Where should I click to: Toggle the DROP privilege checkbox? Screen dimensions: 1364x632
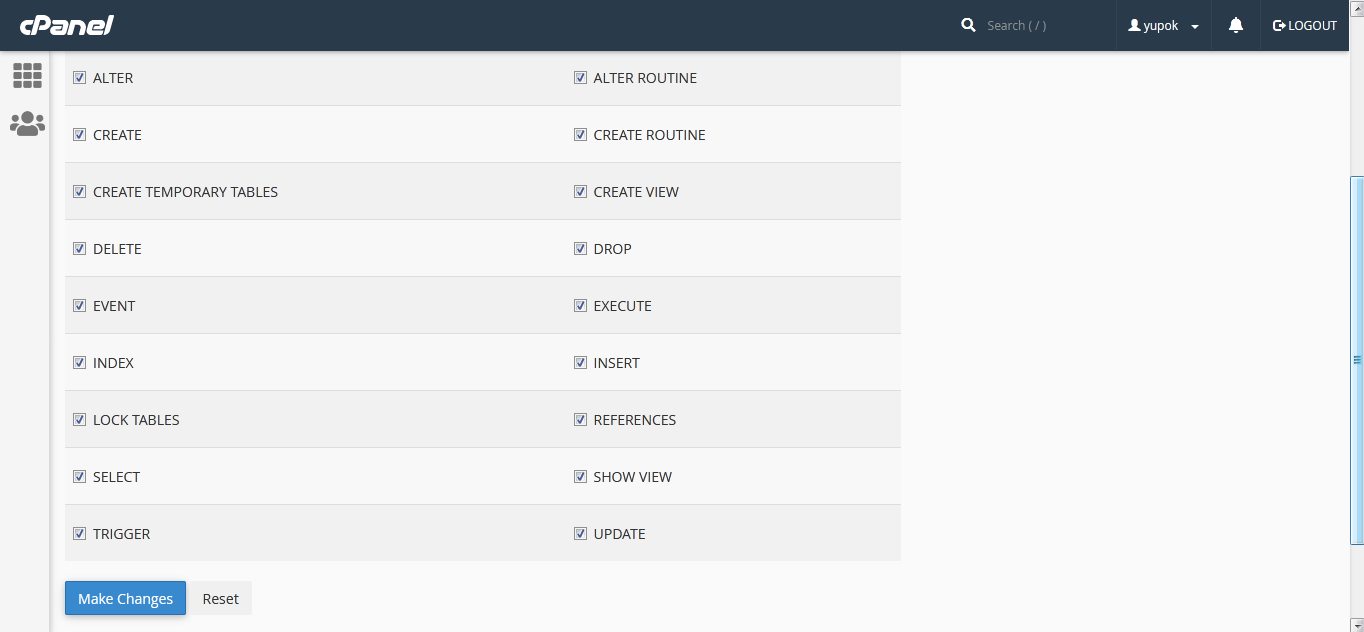click(x=580, y=249)
